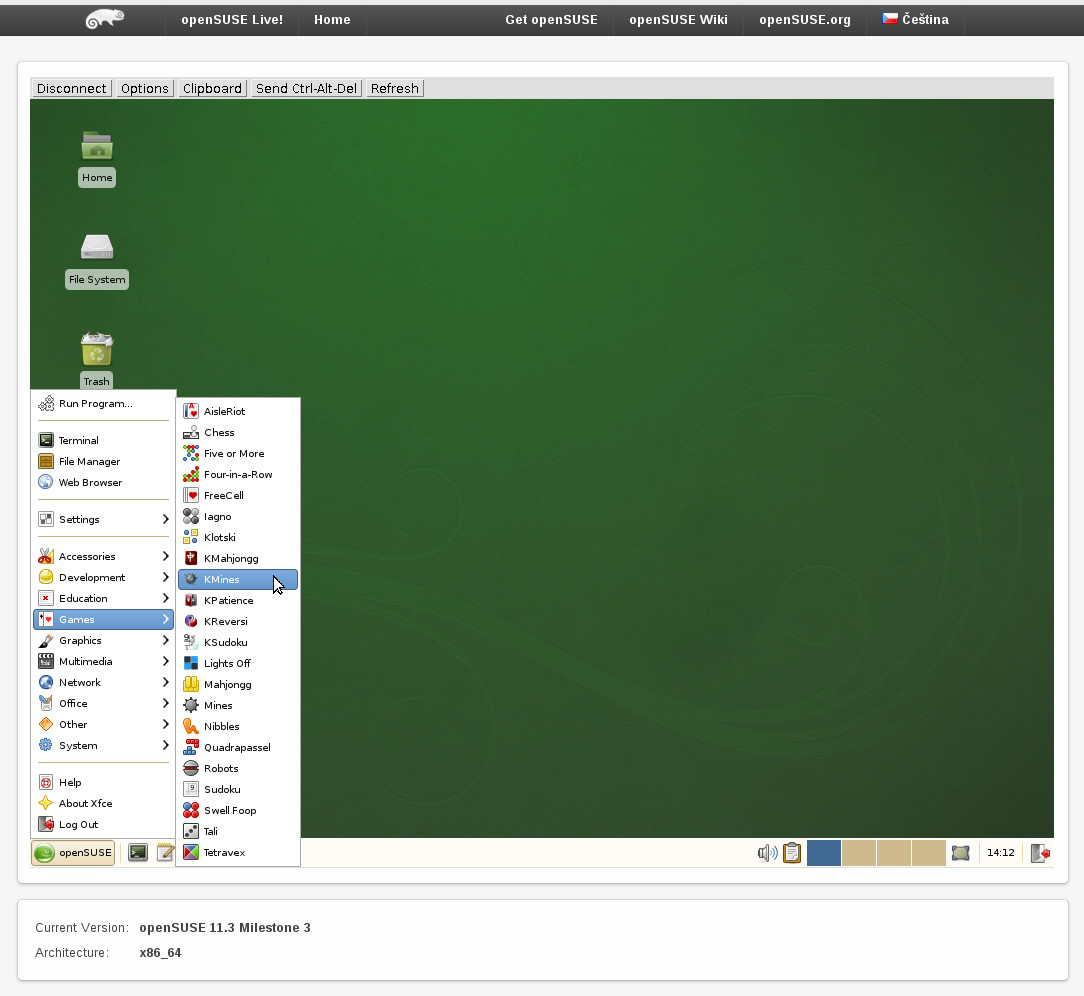The width and height of the screenshot is (1084, 996).
Task: Choose Log Out from the menu
Action: click(104, 825)
